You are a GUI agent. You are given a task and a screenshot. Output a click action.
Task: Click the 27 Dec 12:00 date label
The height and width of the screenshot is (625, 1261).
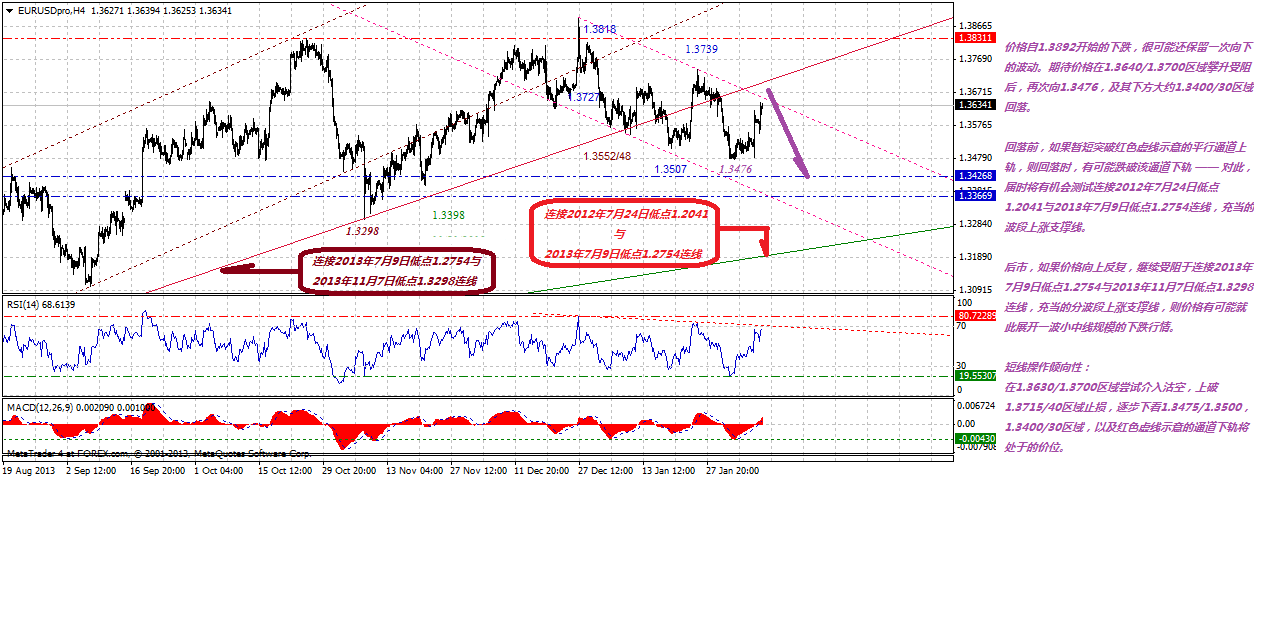pyautogui.click(x=606, y=469)
